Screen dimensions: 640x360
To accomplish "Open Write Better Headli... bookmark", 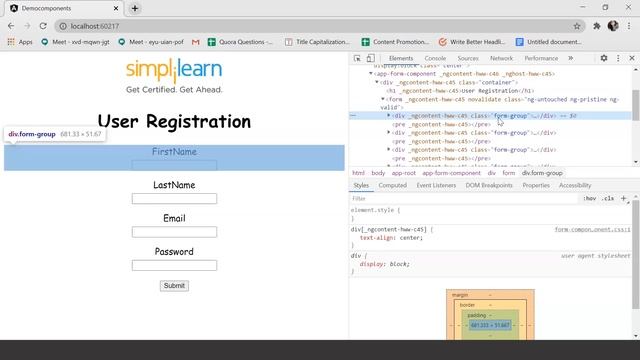I will pyautogui.click(x=472, y=42).
